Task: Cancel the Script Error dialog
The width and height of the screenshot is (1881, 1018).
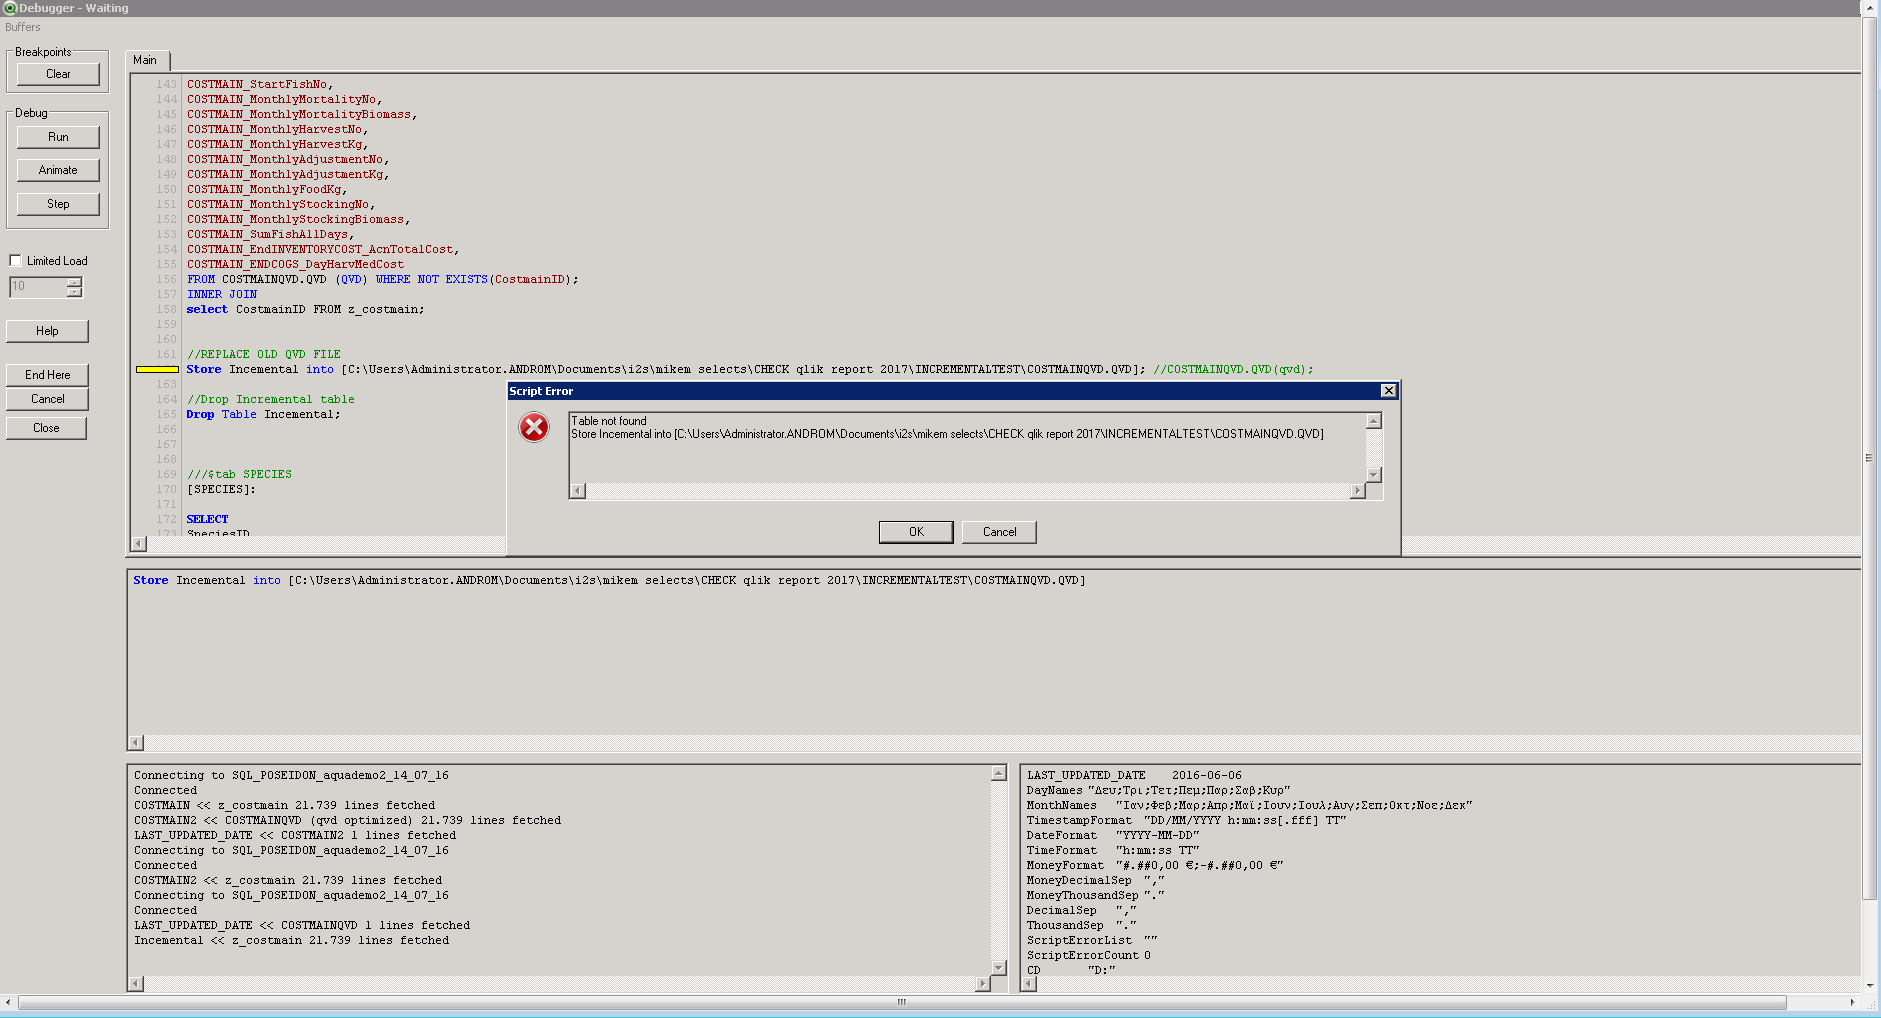Action: (998, 532)
